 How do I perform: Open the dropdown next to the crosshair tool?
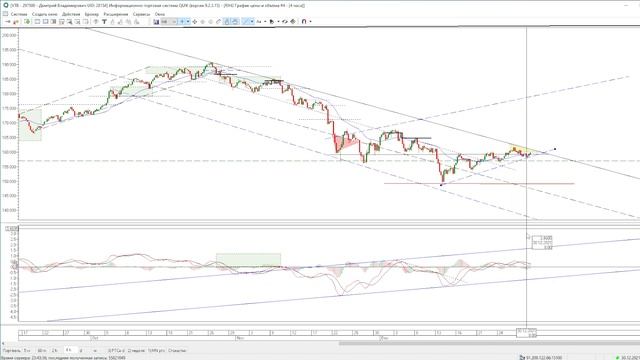point(188,21)
